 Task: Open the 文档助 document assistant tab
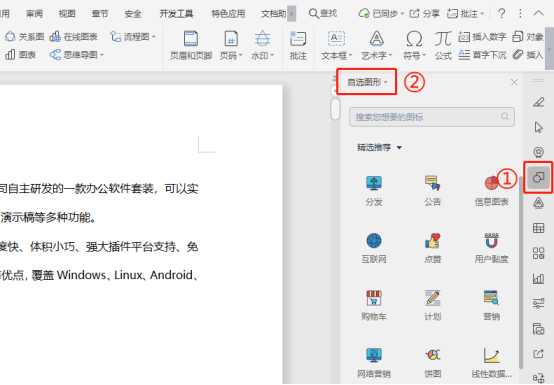pos(273,14)
